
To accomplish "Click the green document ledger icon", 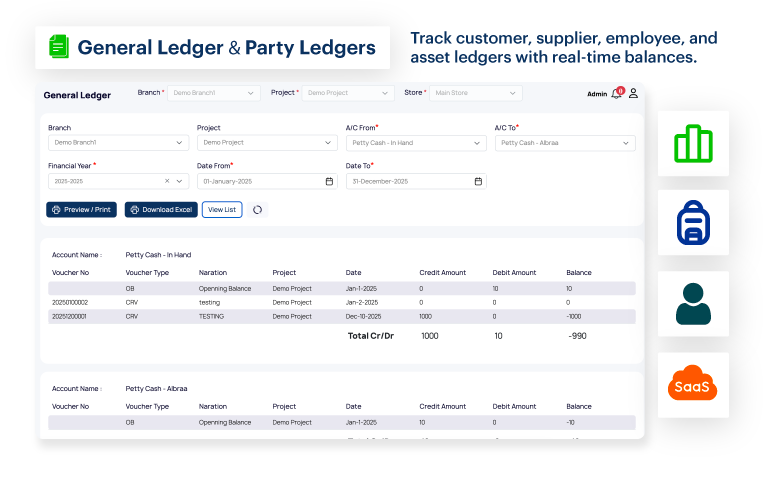I will pyautogui.click(x=59, y=47).
